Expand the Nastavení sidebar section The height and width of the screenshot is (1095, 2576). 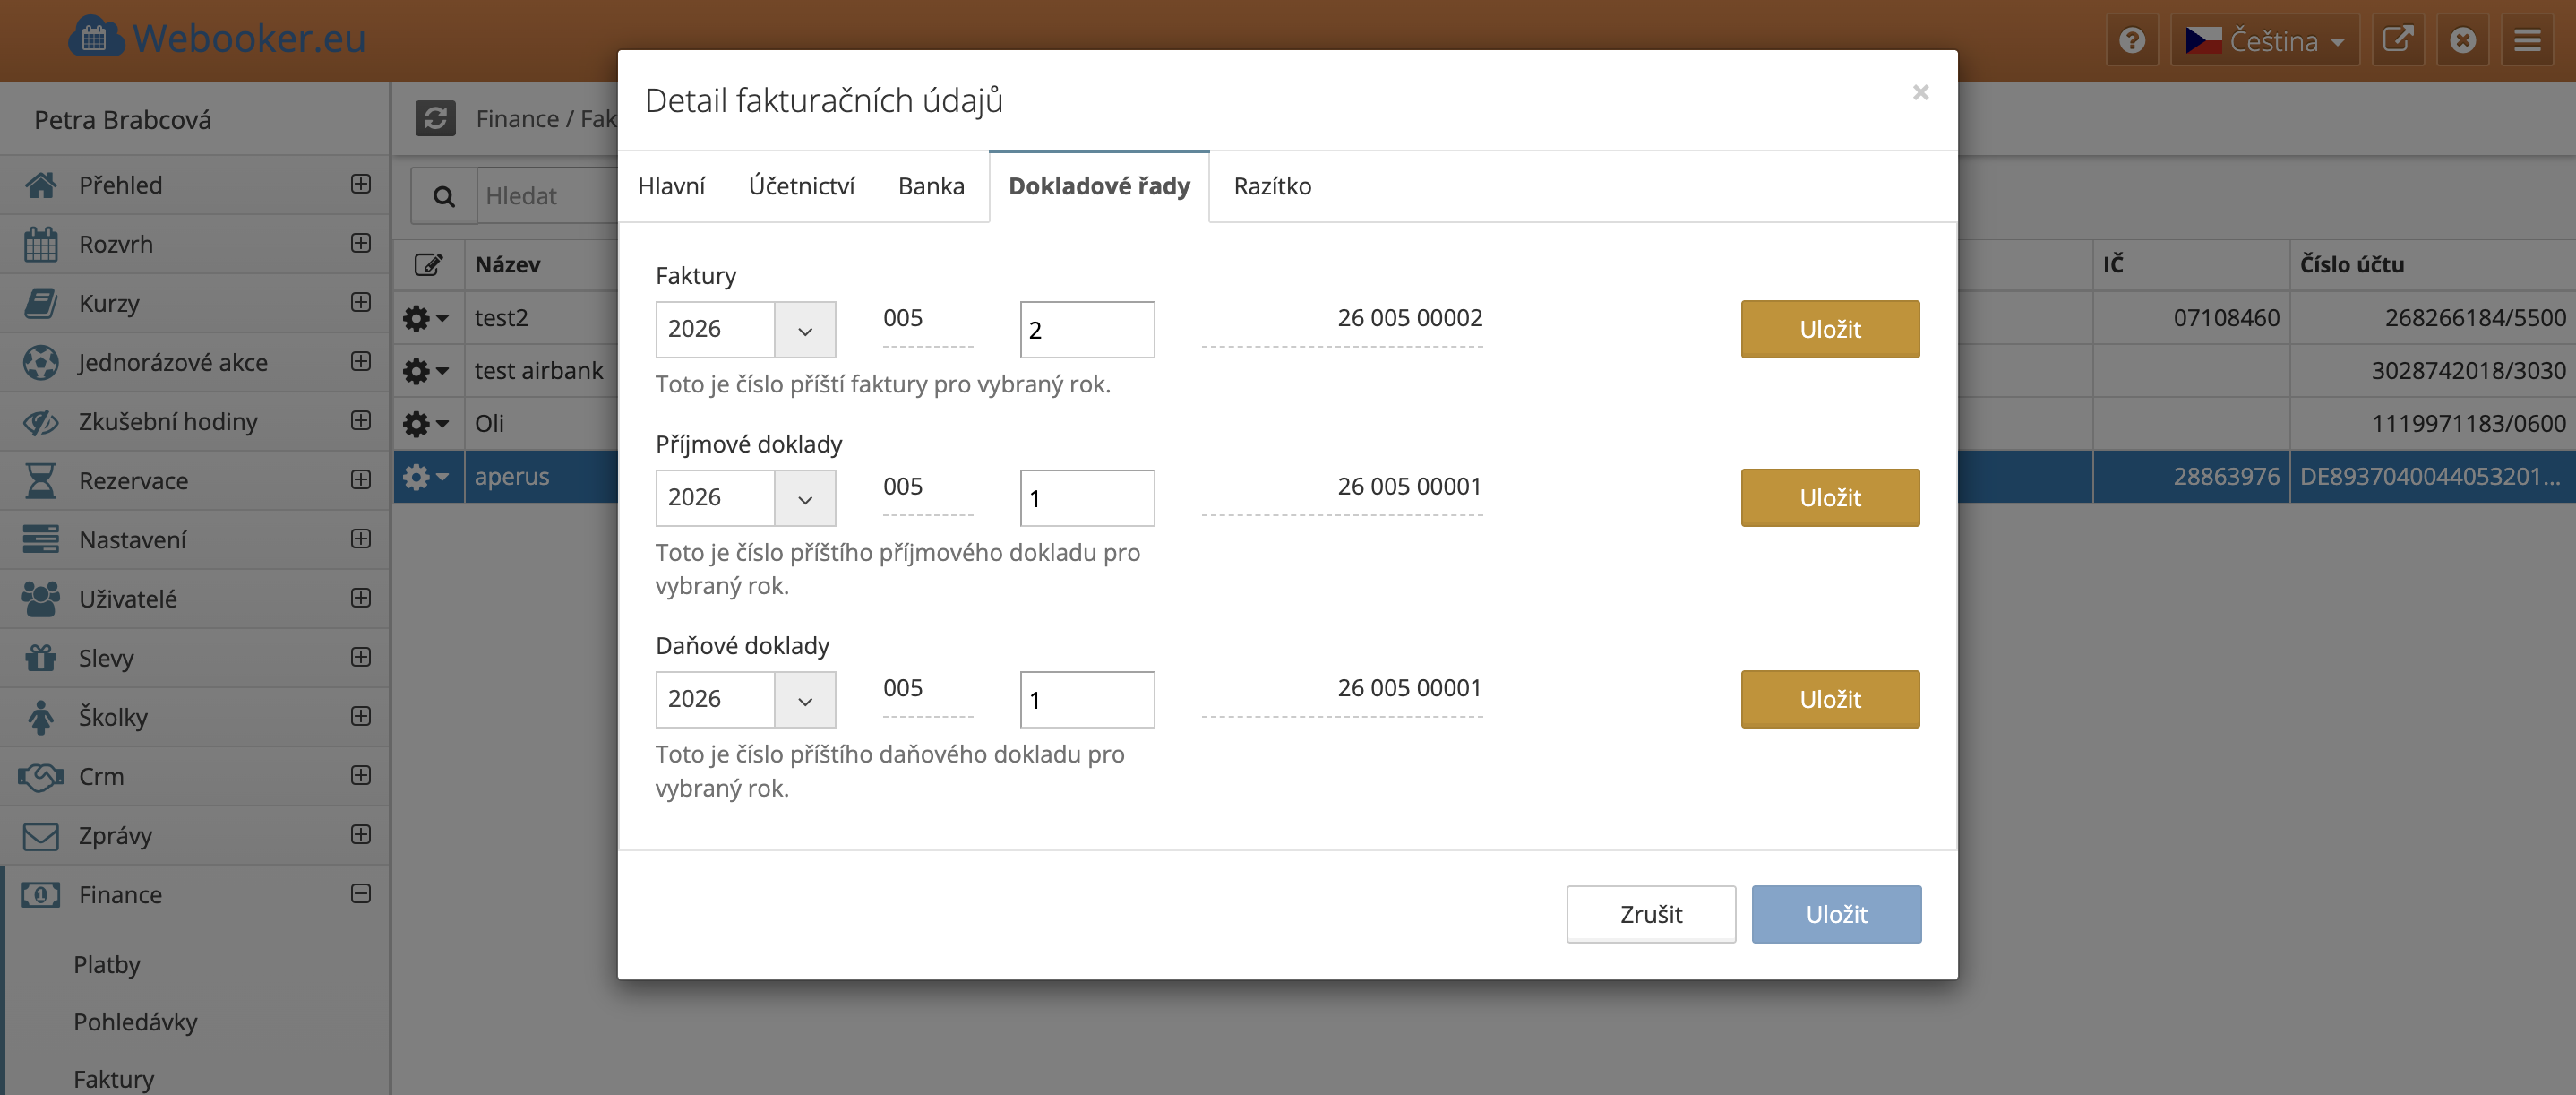coord(361,539)
